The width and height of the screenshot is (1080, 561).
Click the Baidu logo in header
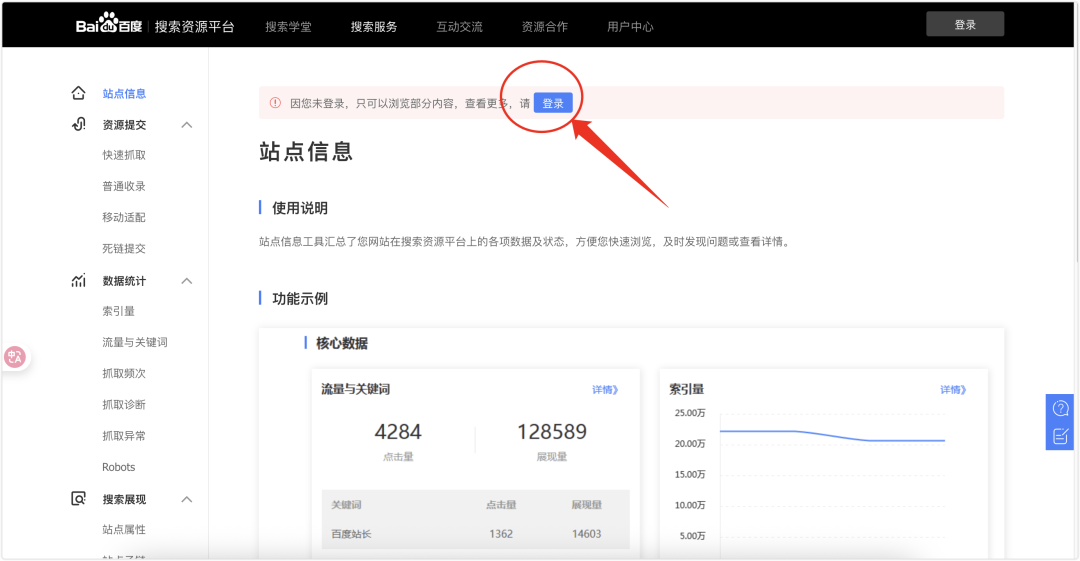(x=109, y=25)
